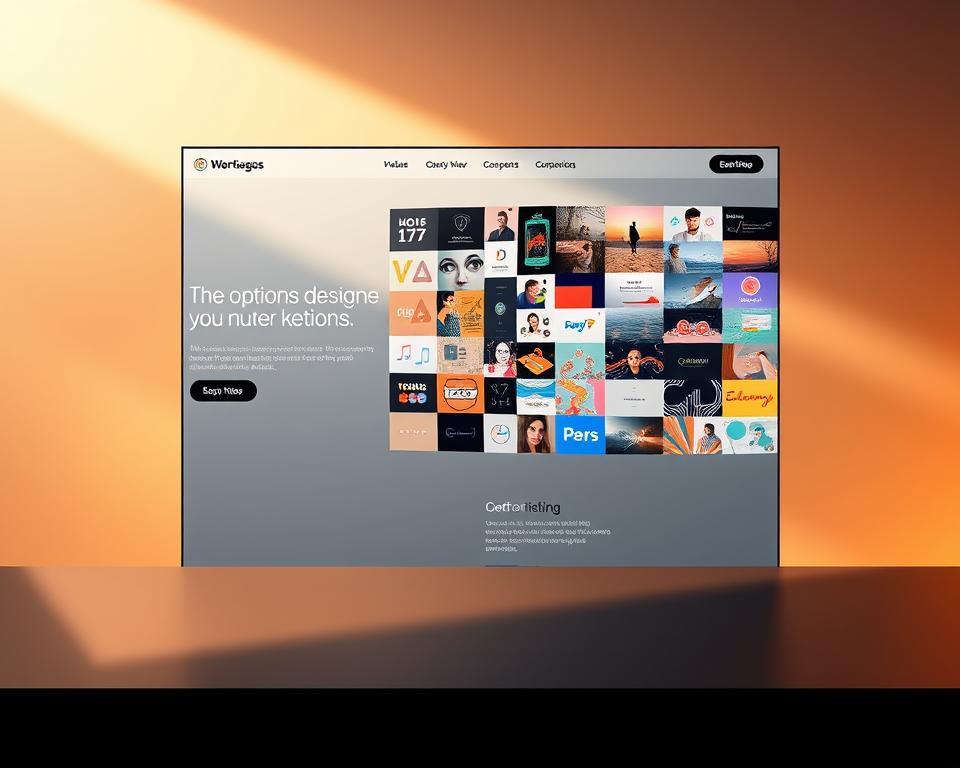The image size is (960, 768).
Task: Go to the Coopers nav link
Action: pyautogui.click(x=501, y=165)
